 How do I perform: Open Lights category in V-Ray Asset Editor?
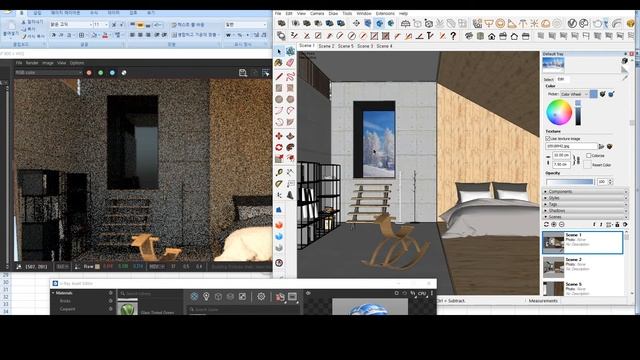point(206,297)
